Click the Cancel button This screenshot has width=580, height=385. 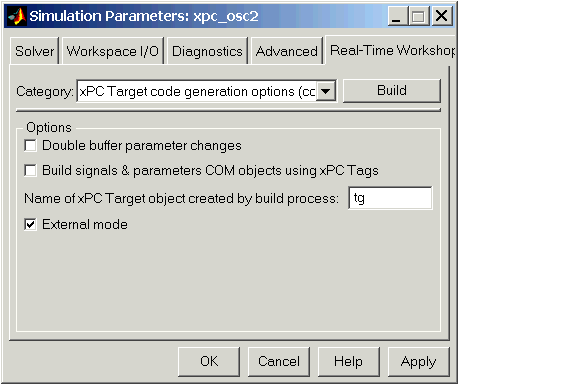click(x=279, y=361)
